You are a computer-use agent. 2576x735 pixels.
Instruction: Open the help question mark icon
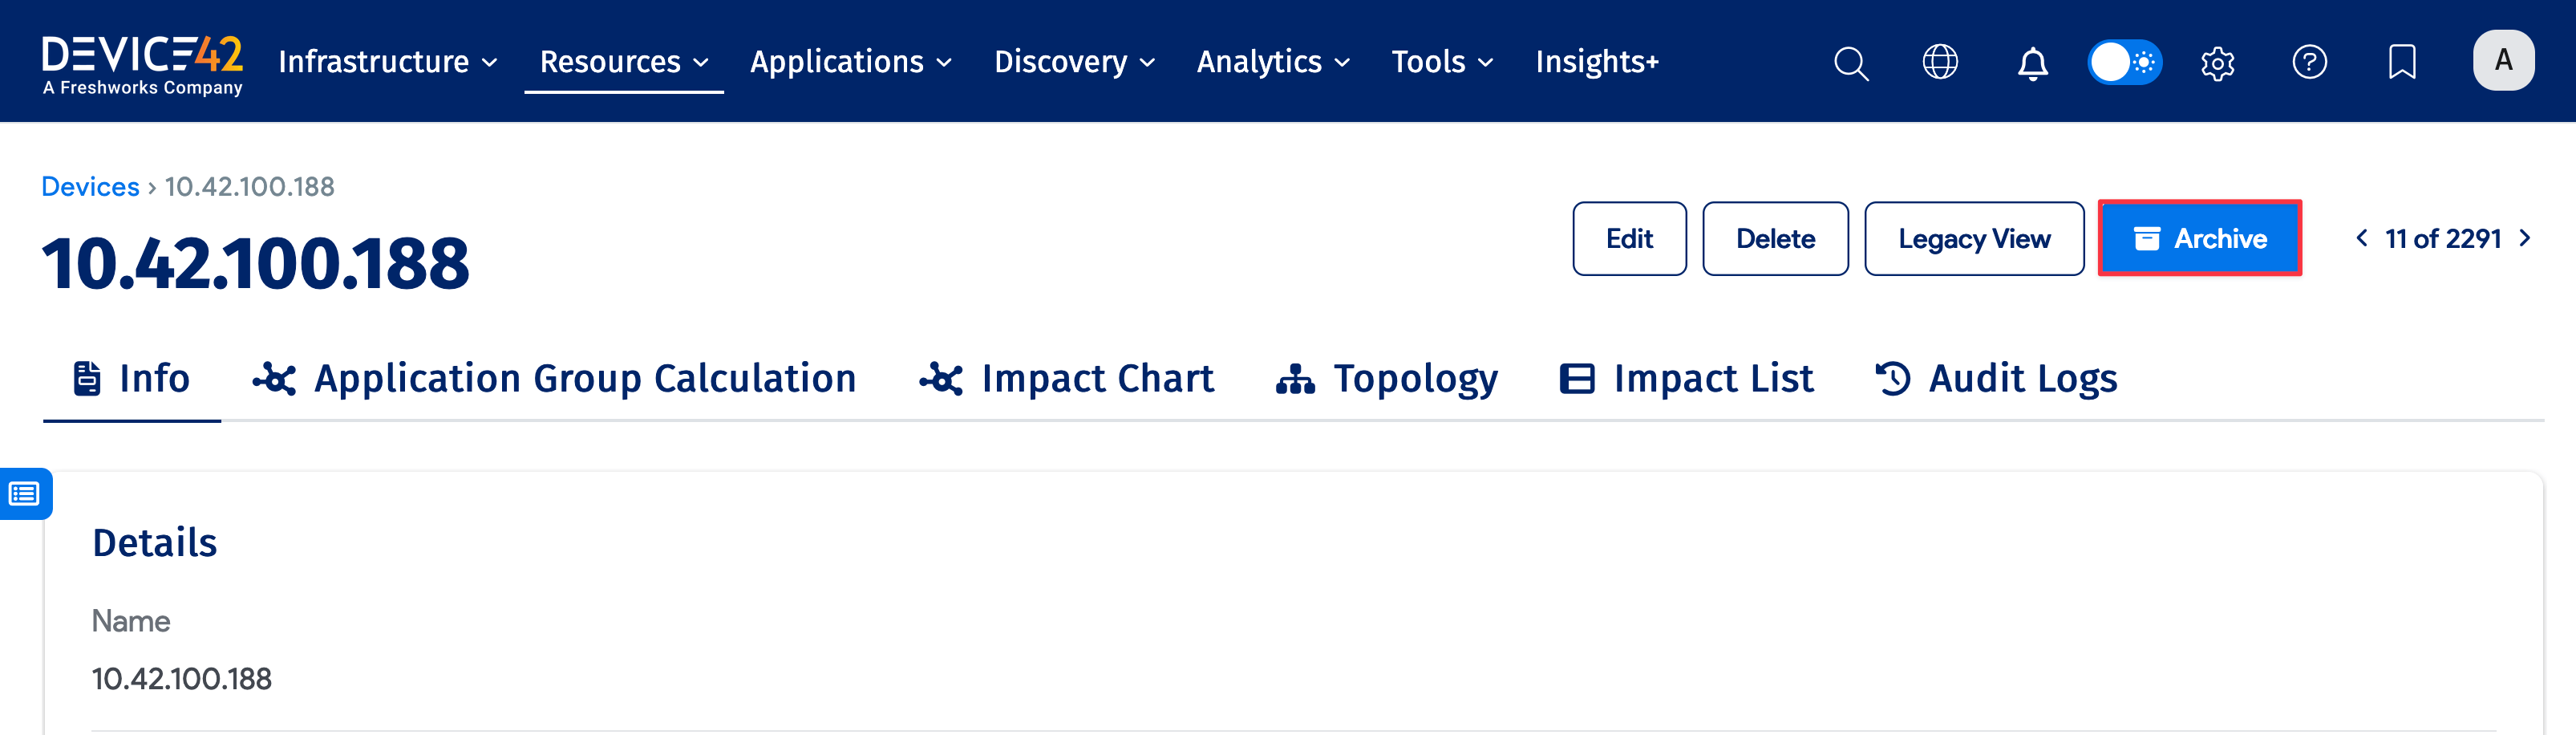pyautogui.click(x=2309, y=62)
